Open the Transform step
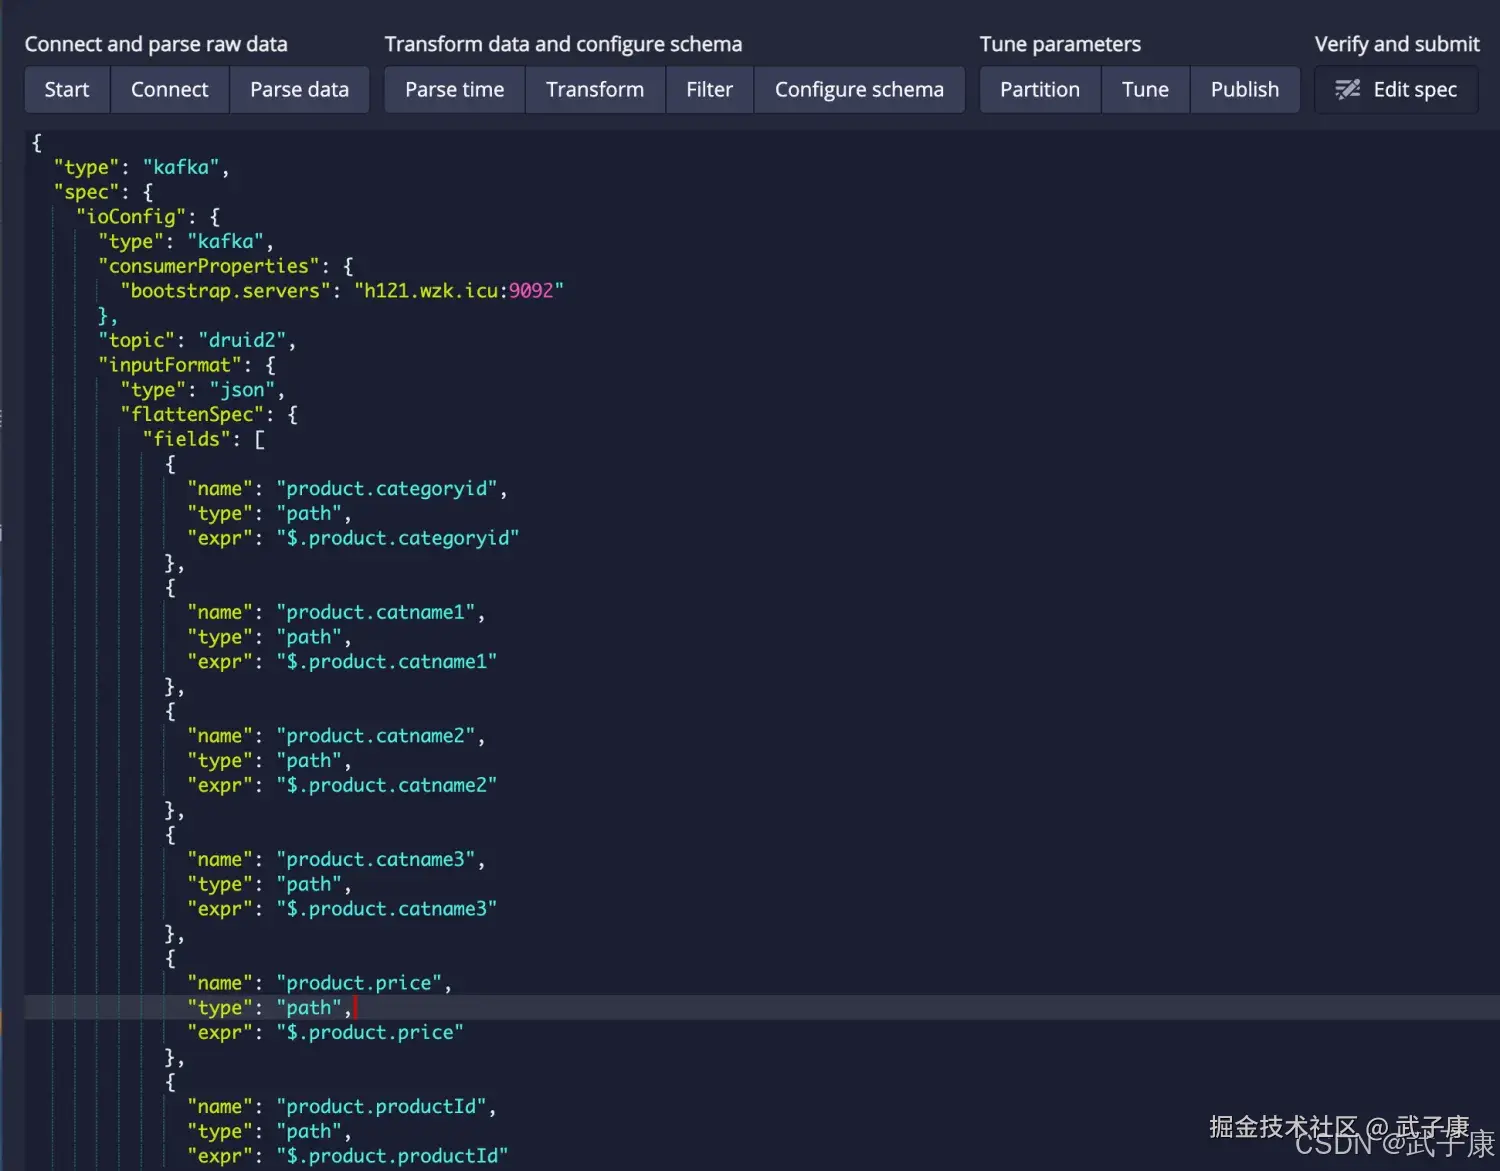 coord(594,89)
